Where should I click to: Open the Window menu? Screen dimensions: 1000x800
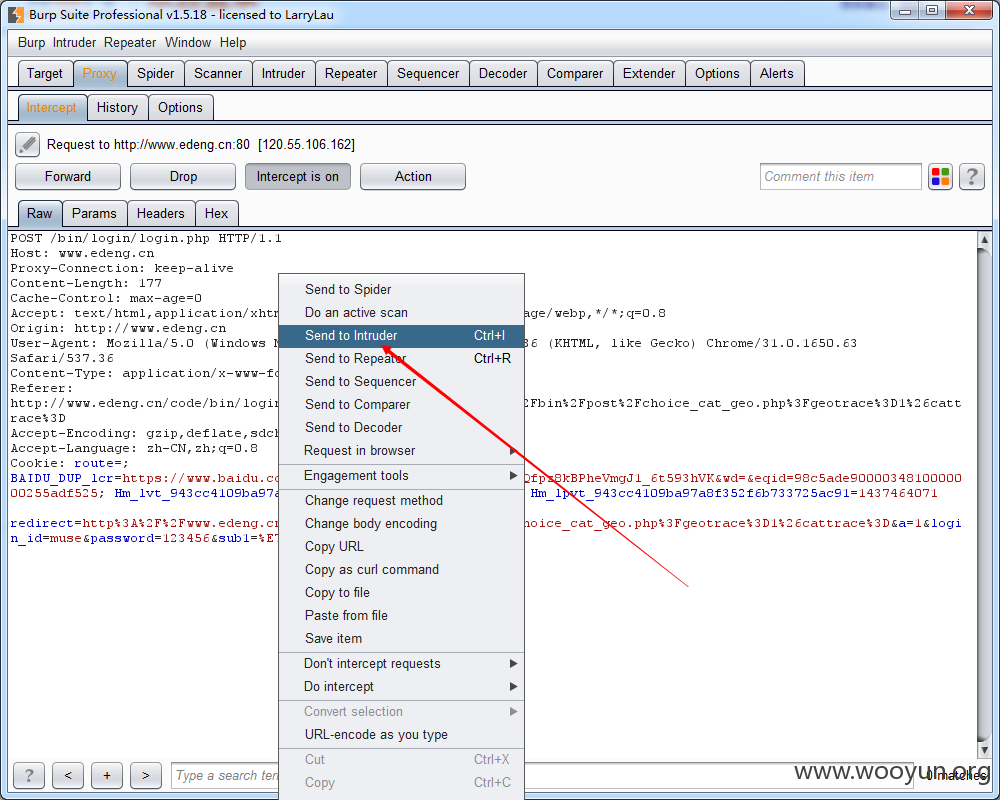tap(188, 43)
